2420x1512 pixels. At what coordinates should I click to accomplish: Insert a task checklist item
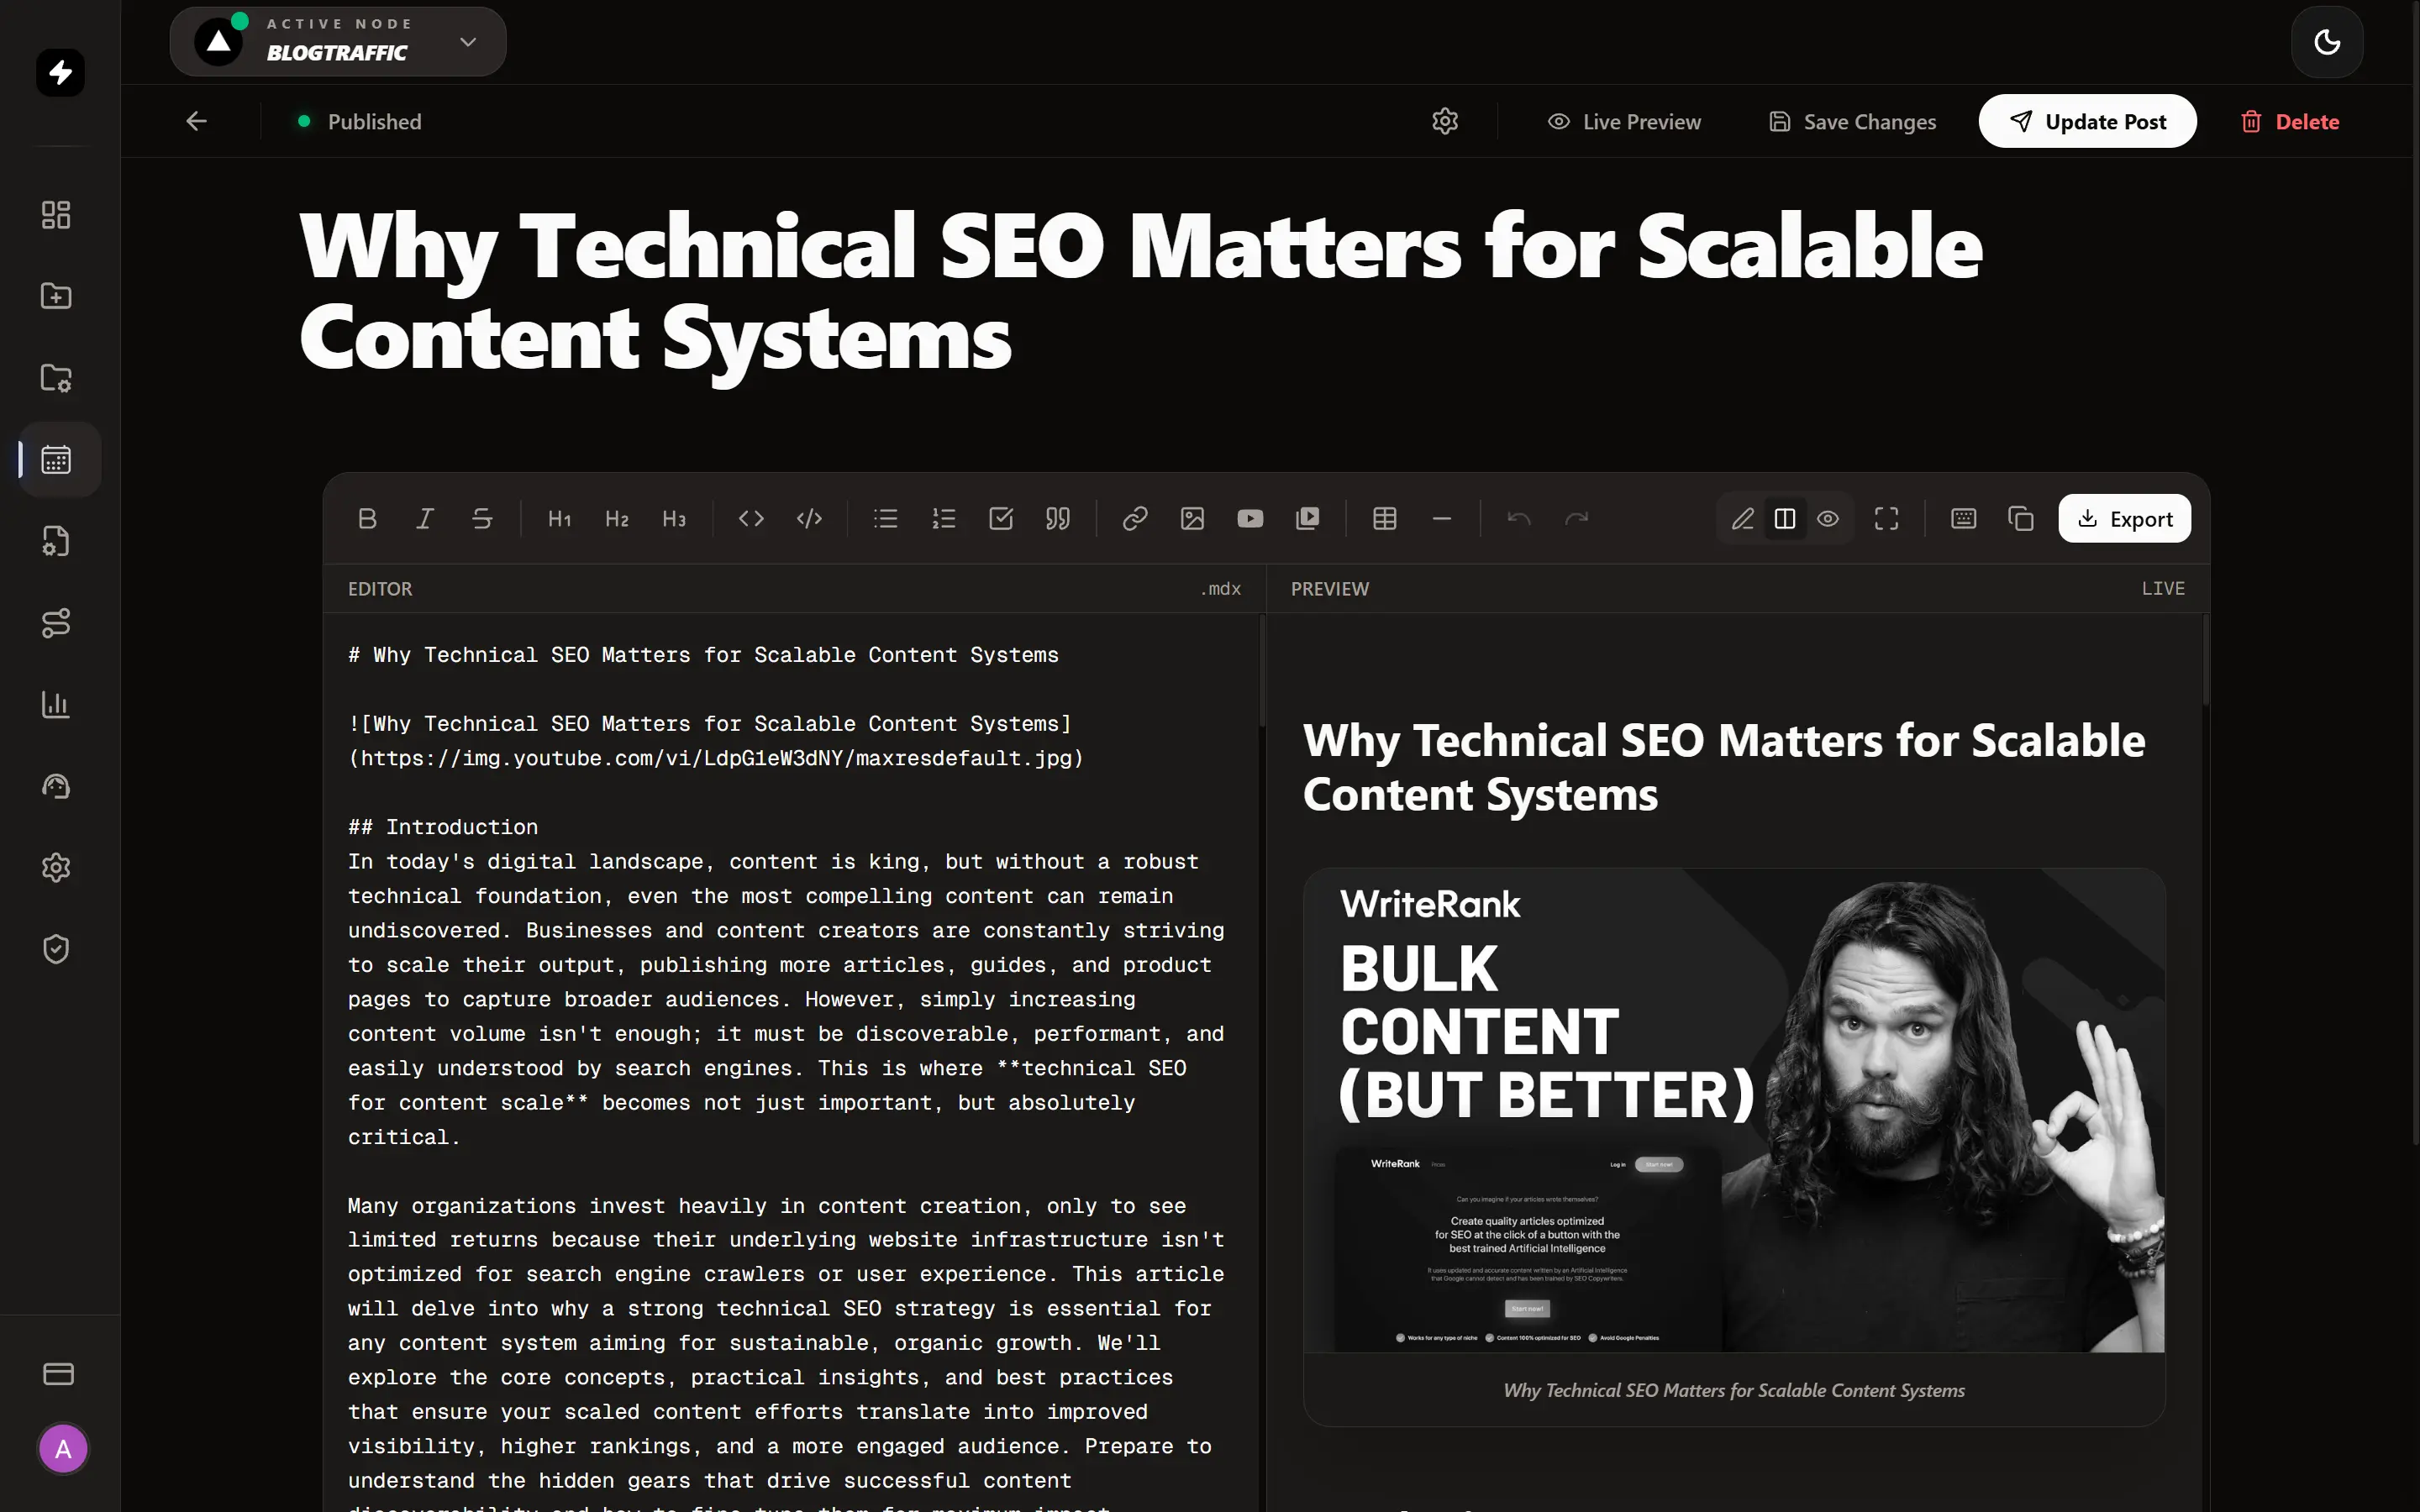[x=1000, y=518]
